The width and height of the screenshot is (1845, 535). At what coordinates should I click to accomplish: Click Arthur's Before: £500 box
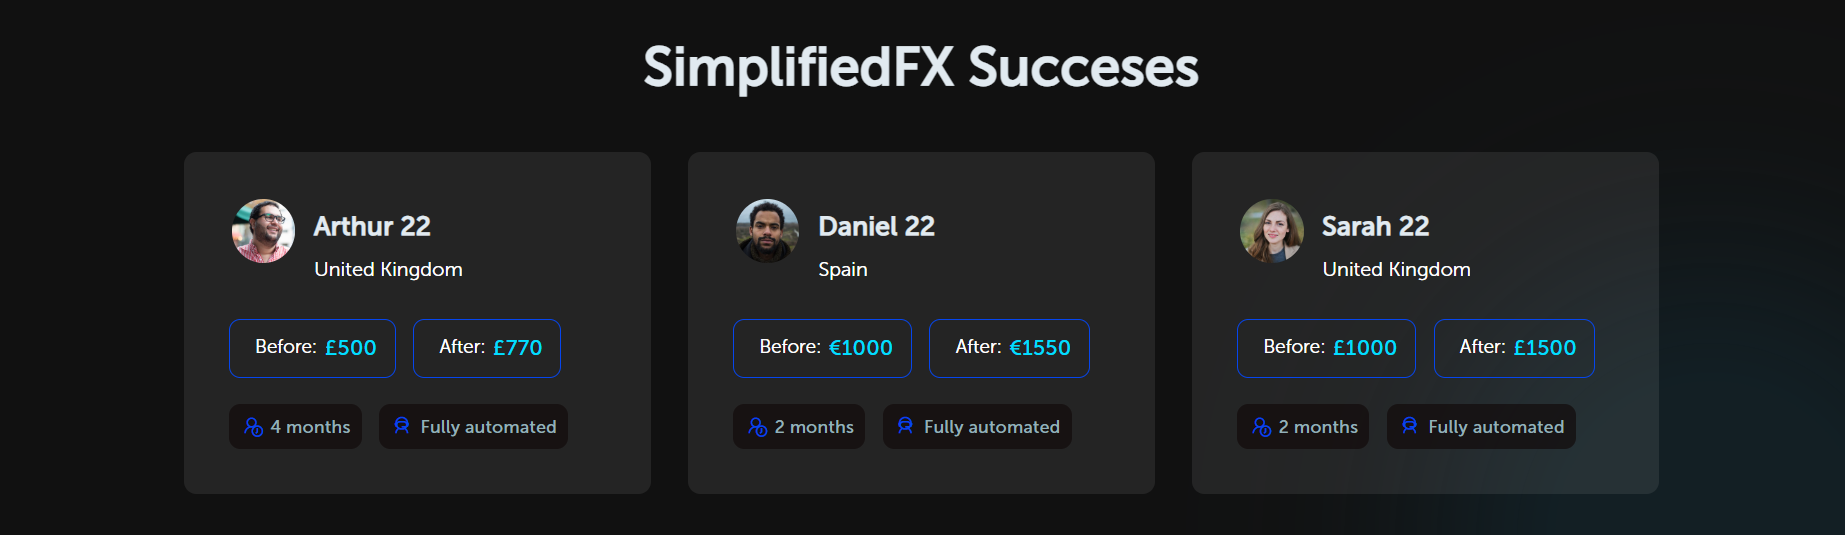(313, 348)
